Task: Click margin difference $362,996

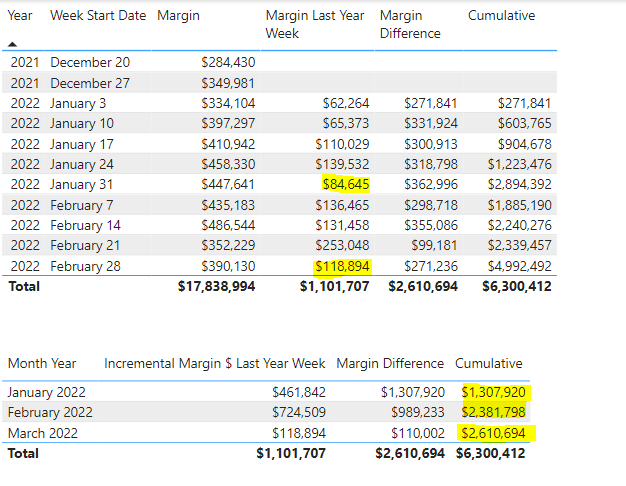Action: click(431, 184)
